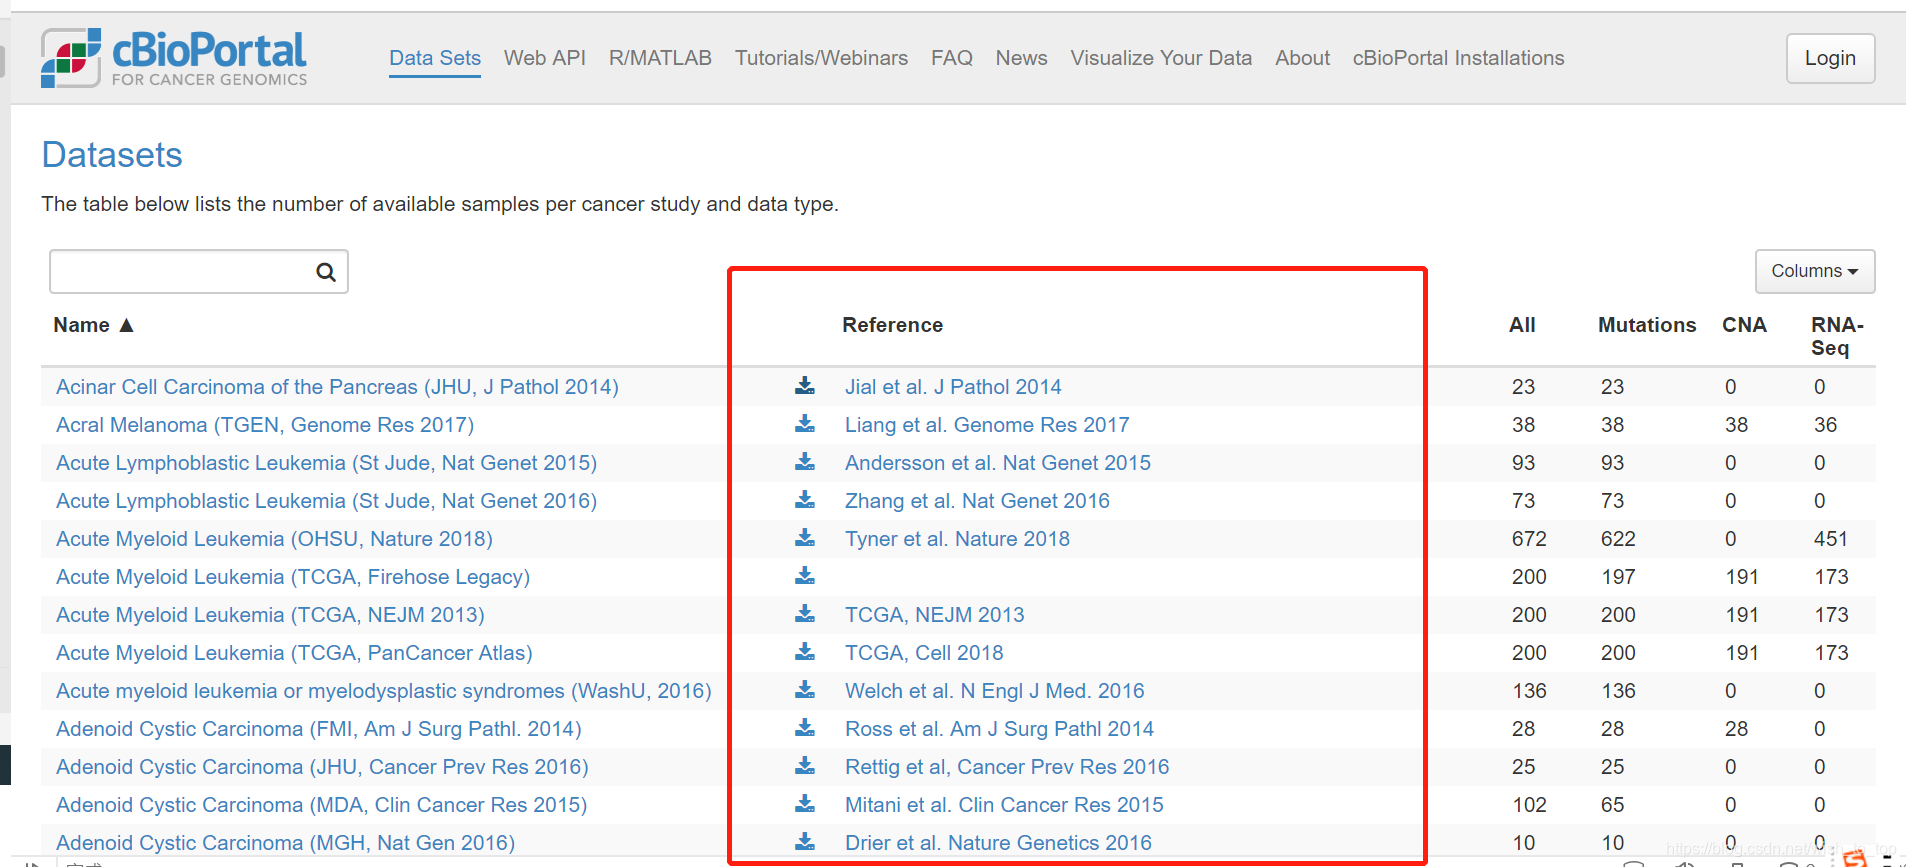
Task: Download Acral Melanoma TGEN dataset
Action: coord(805,424)
